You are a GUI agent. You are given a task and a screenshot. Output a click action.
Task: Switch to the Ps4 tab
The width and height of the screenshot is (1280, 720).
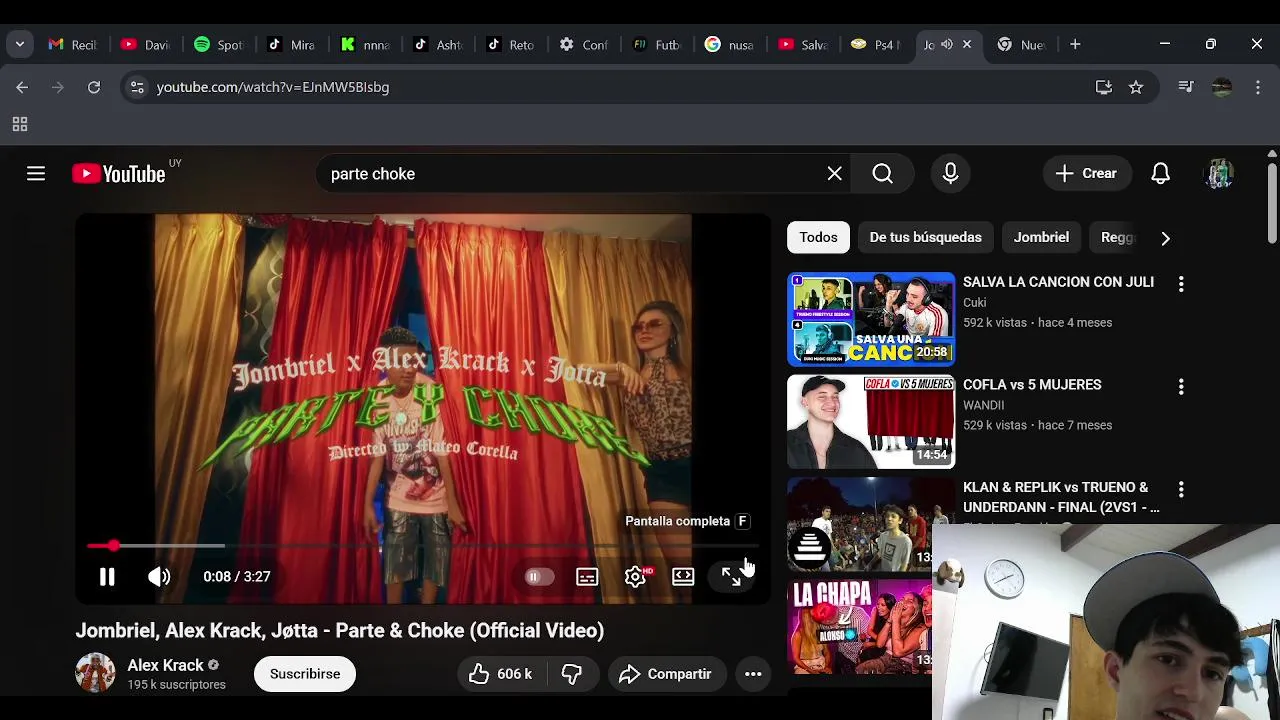click(875, 44)
